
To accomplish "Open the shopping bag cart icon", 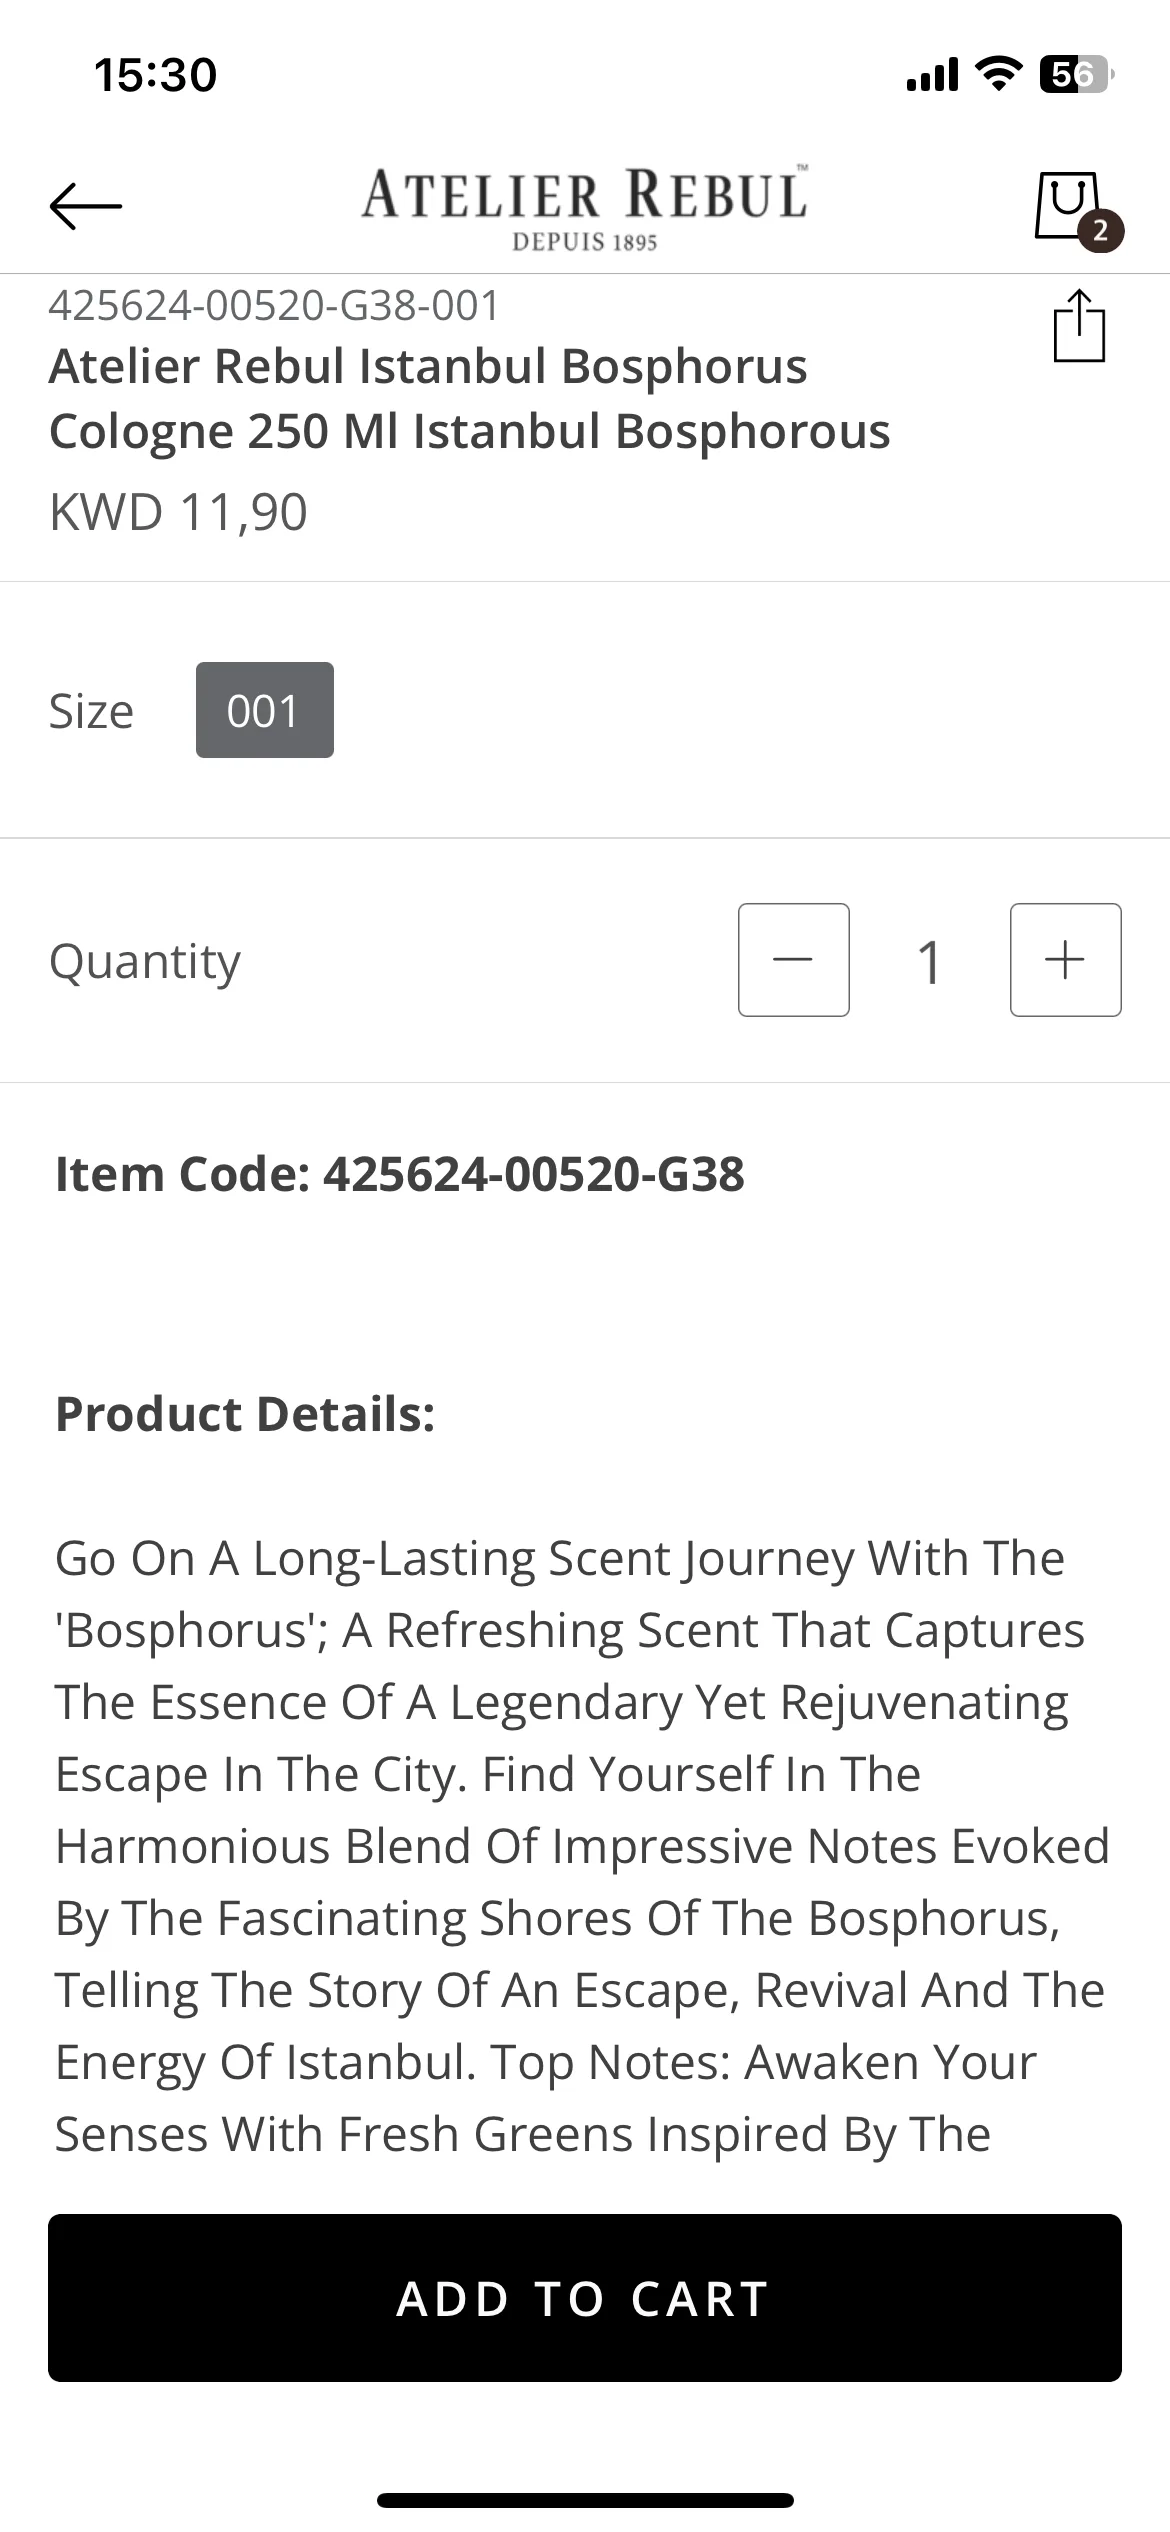I will [1066, 204].
